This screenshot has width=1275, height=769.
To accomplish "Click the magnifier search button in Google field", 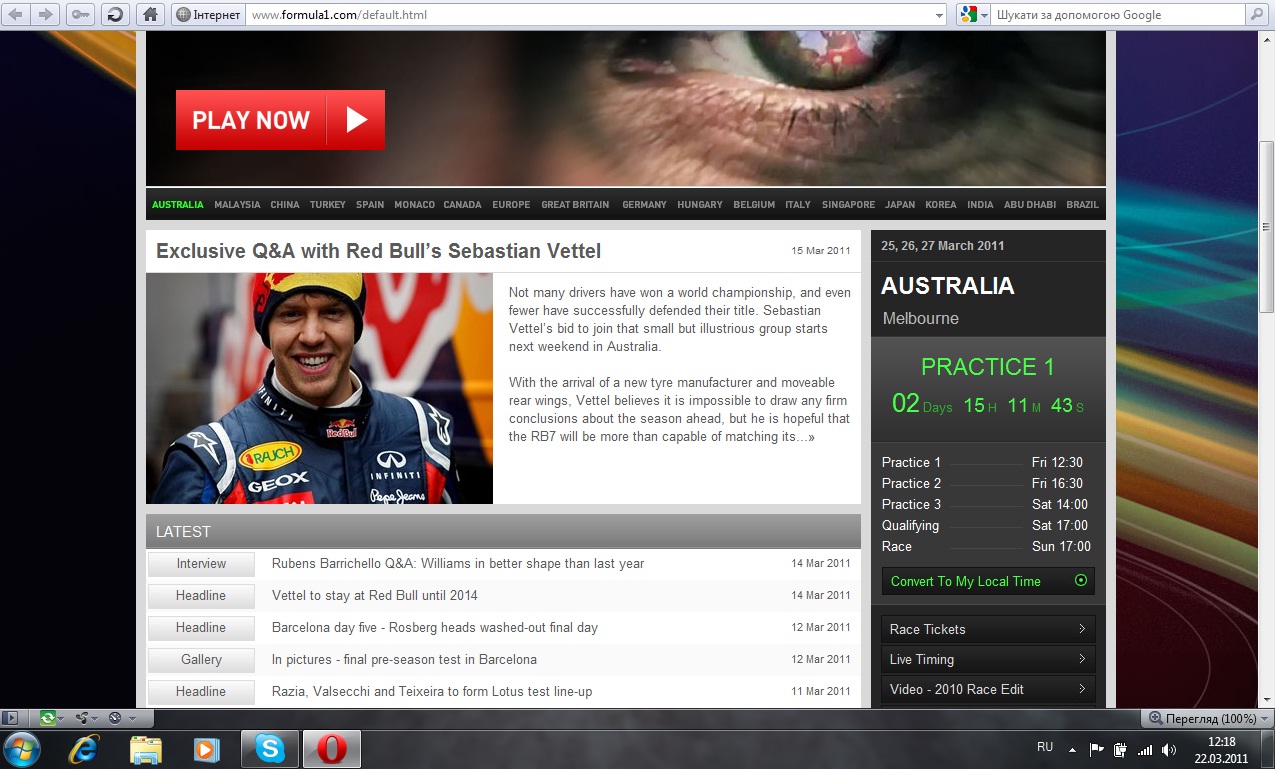I will (1257, 15).
